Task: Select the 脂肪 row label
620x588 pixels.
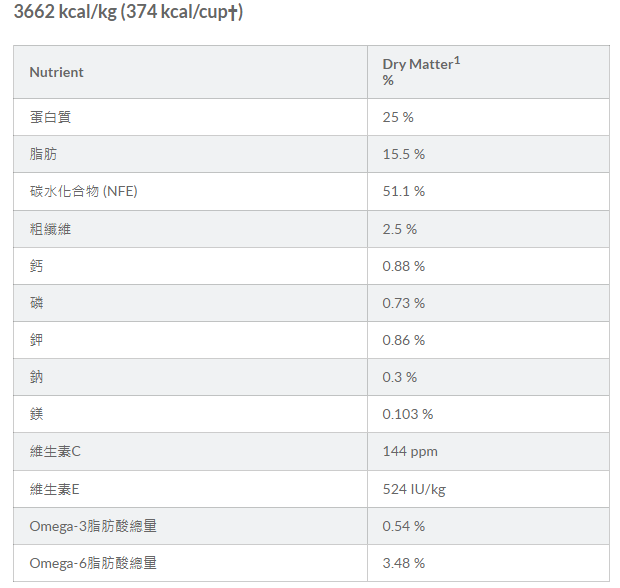Action: pyautogui.click(x=43, y=154)
